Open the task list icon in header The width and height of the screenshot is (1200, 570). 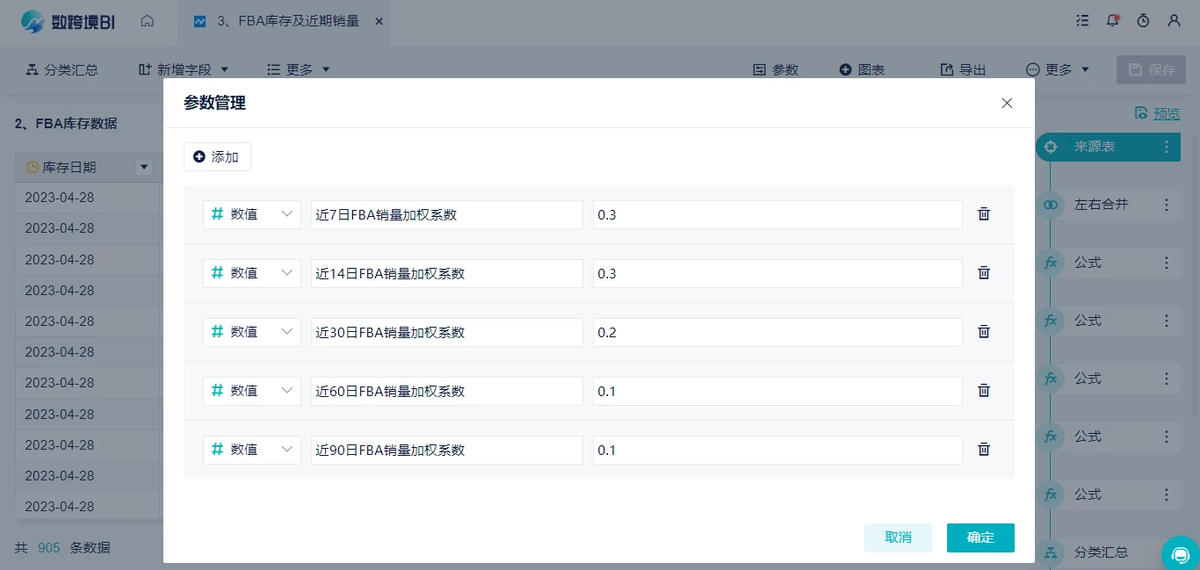1083,20
